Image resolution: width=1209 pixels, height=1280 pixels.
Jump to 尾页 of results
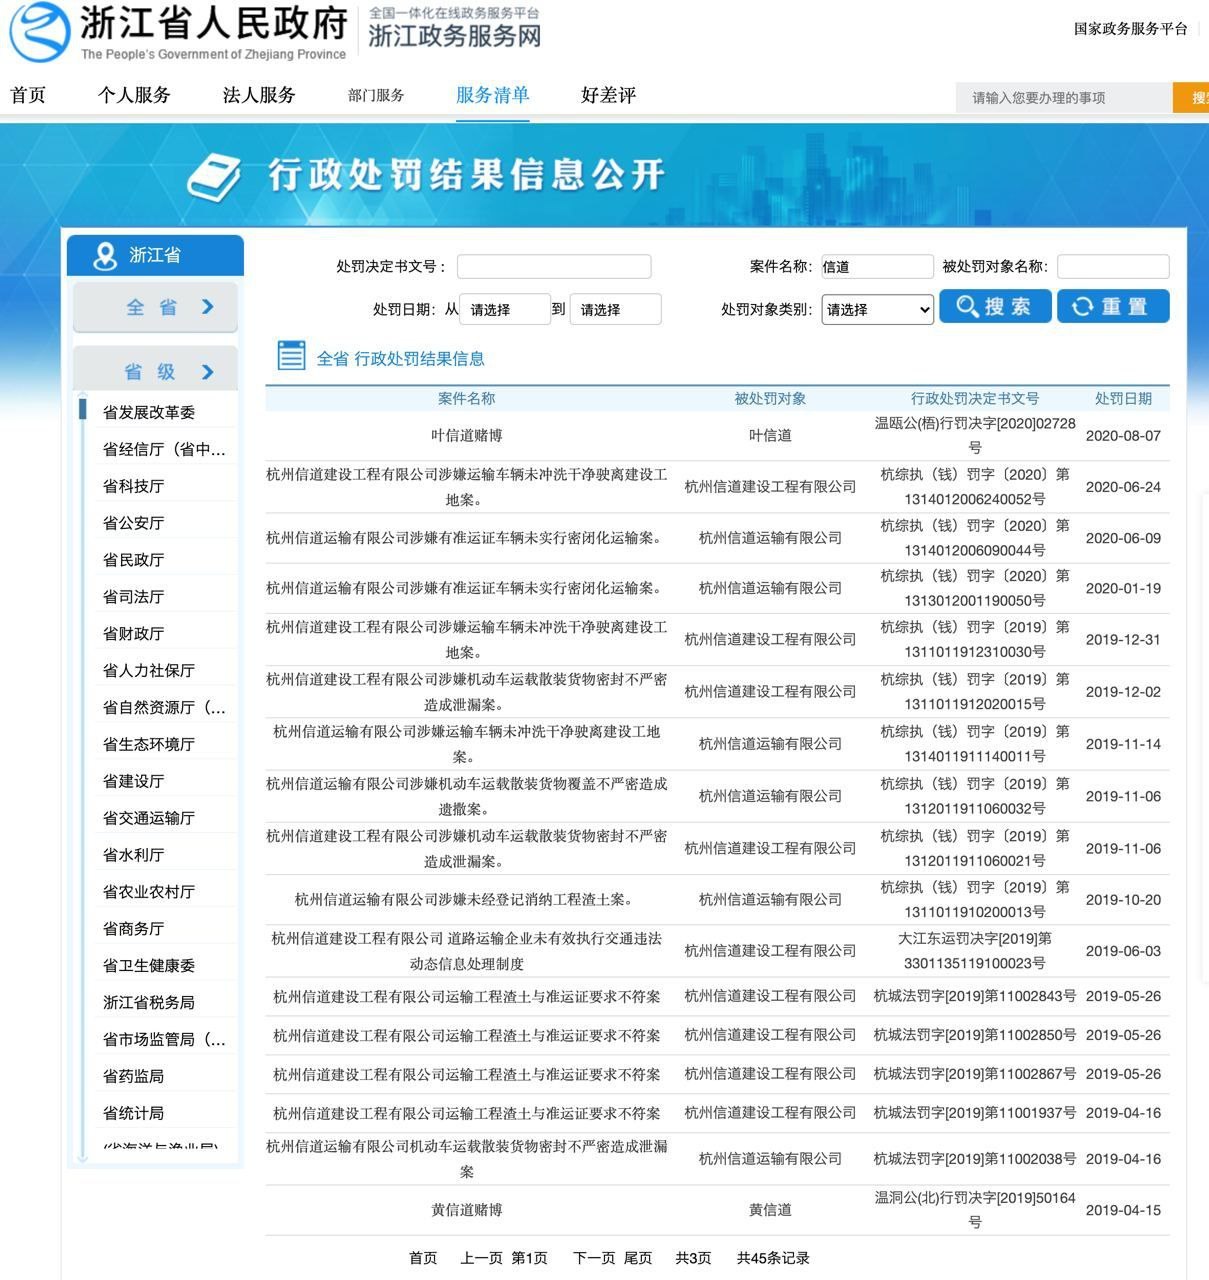[638, 1258]
